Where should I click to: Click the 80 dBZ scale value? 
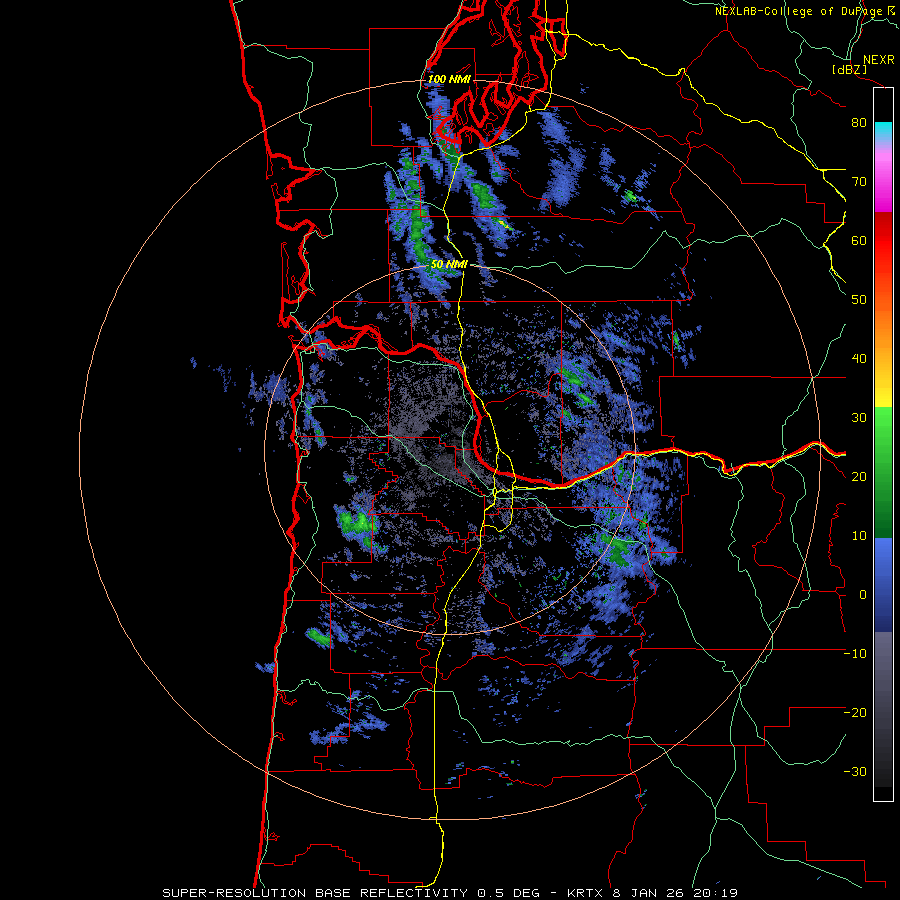point(859,123)
